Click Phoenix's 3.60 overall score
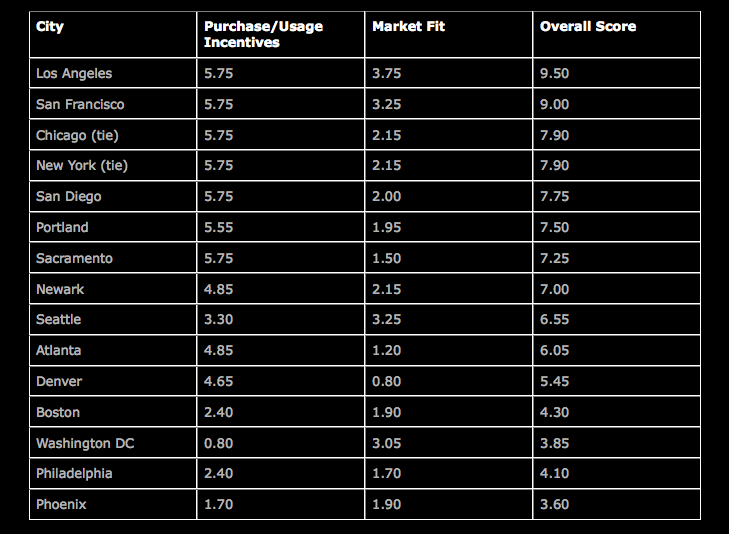The image size is (729, 534). (555, 505)
